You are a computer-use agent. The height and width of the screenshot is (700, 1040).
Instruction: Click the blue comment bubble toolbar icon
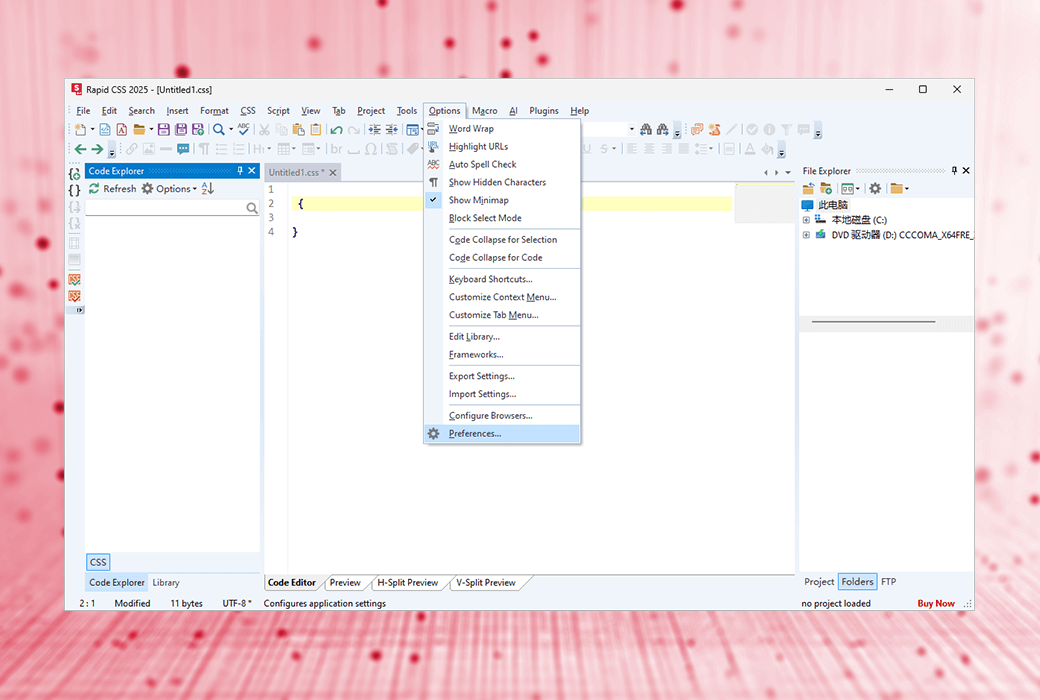(183, 149)
